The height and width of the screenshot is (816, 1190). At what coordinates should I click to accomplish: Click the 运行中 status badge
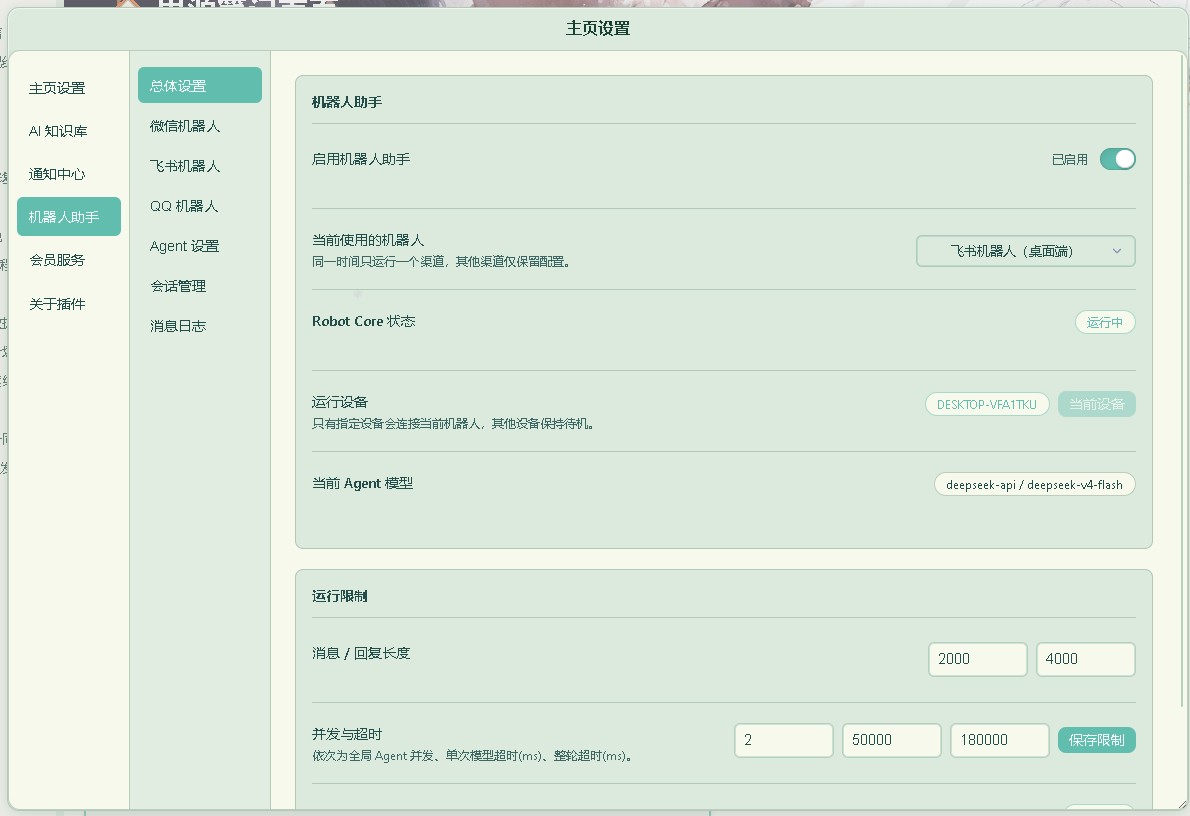(1104, 323)
